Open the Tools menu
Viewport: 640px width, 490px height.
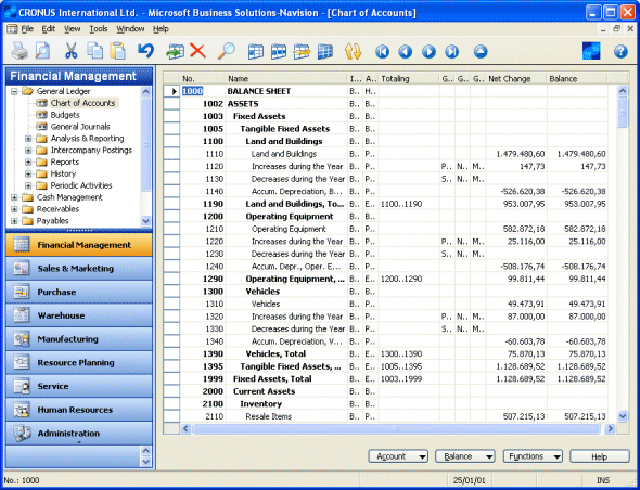point(98,29)
